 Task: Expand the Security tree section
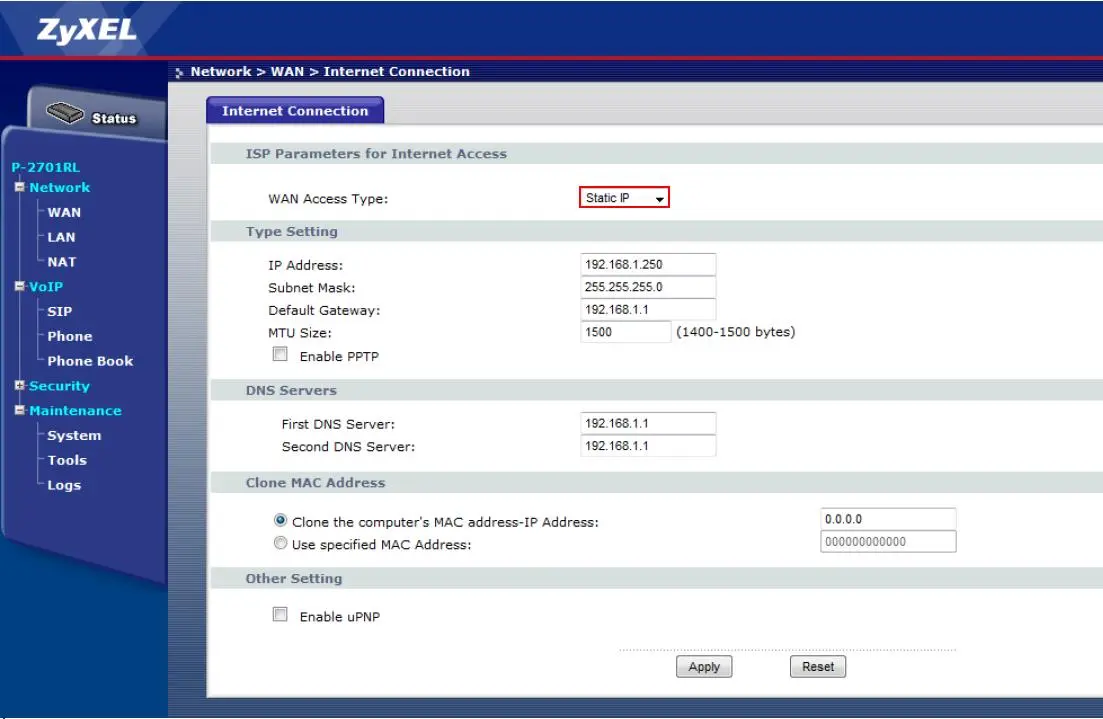[20, 386]
